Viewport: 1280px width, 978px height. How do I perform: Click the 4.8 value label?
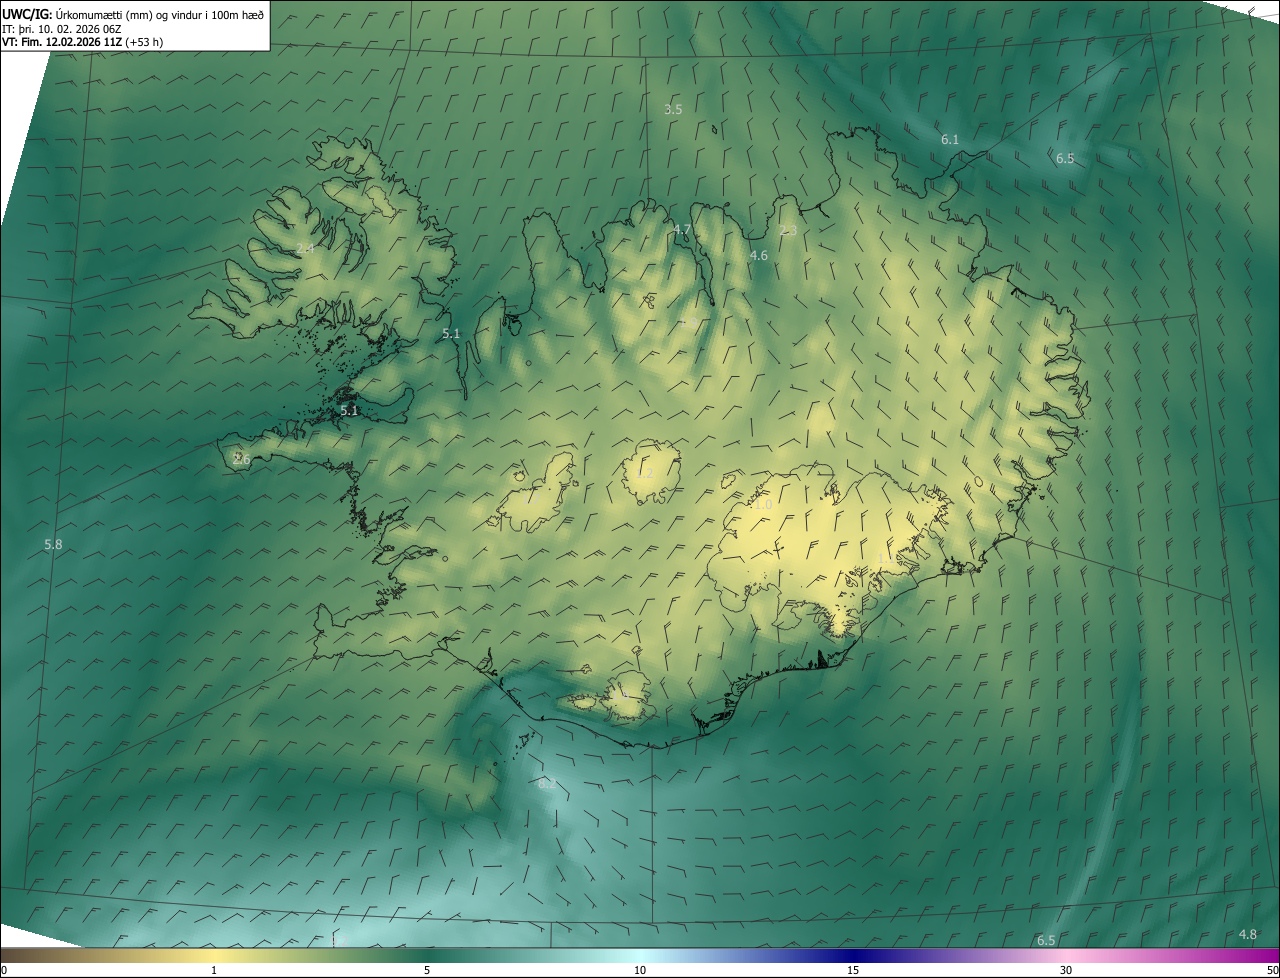(x=1248, y=934)
